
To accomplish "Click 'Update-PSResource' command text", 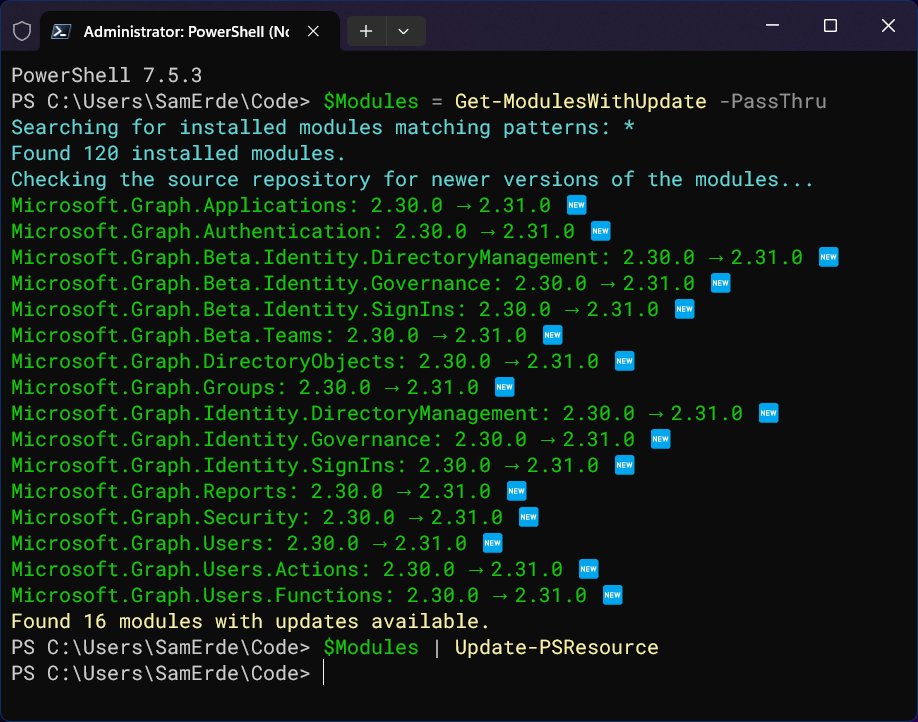I will click(556, 647).
